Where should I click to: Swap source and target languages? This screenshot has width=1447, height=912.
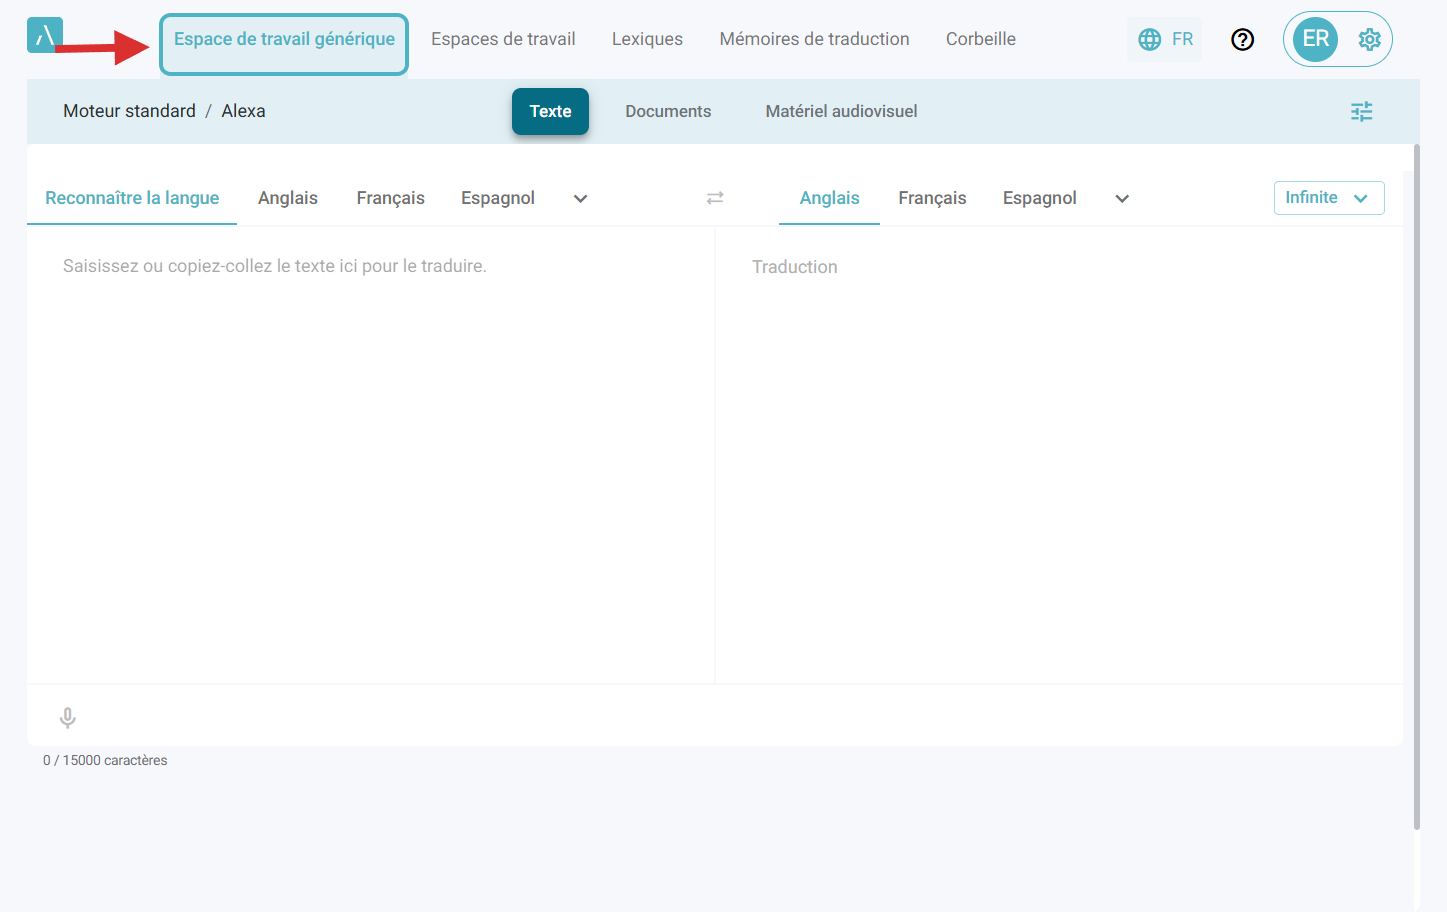tap(715, 198)
